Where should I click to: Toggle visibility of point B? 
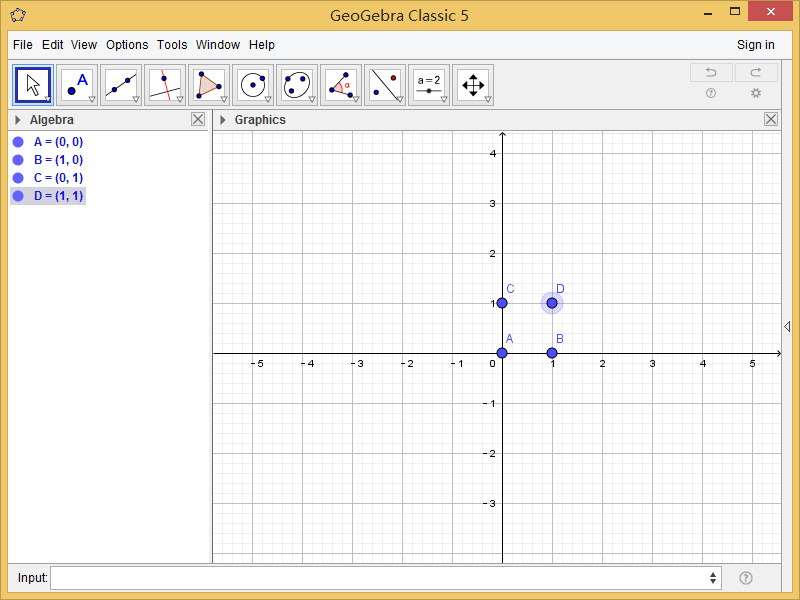17,159
